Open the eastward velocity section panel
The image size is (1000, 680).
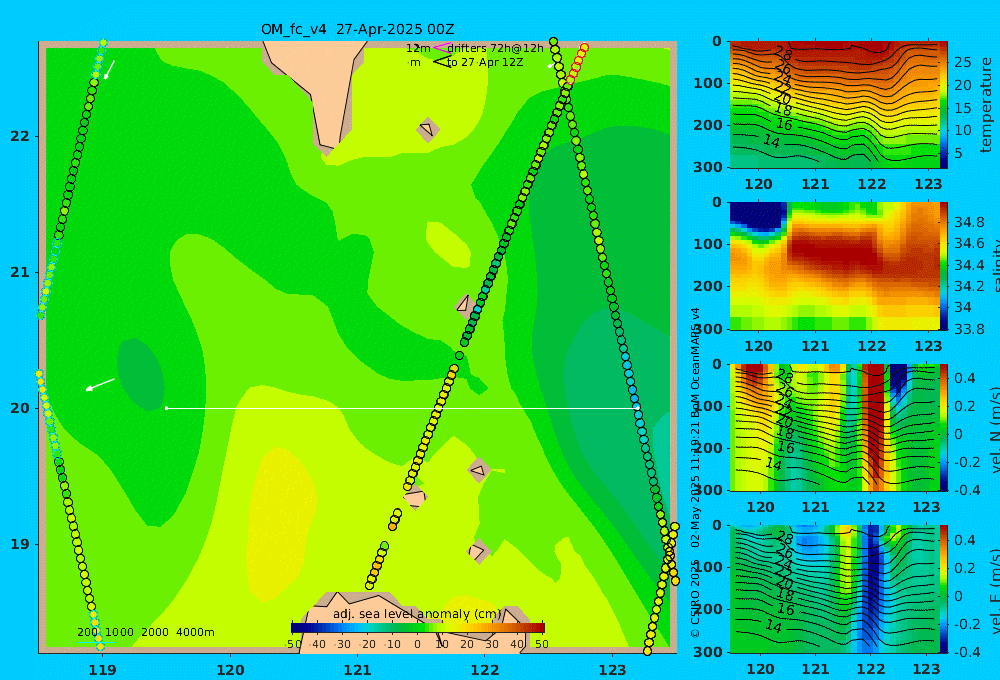coord(834,589)
